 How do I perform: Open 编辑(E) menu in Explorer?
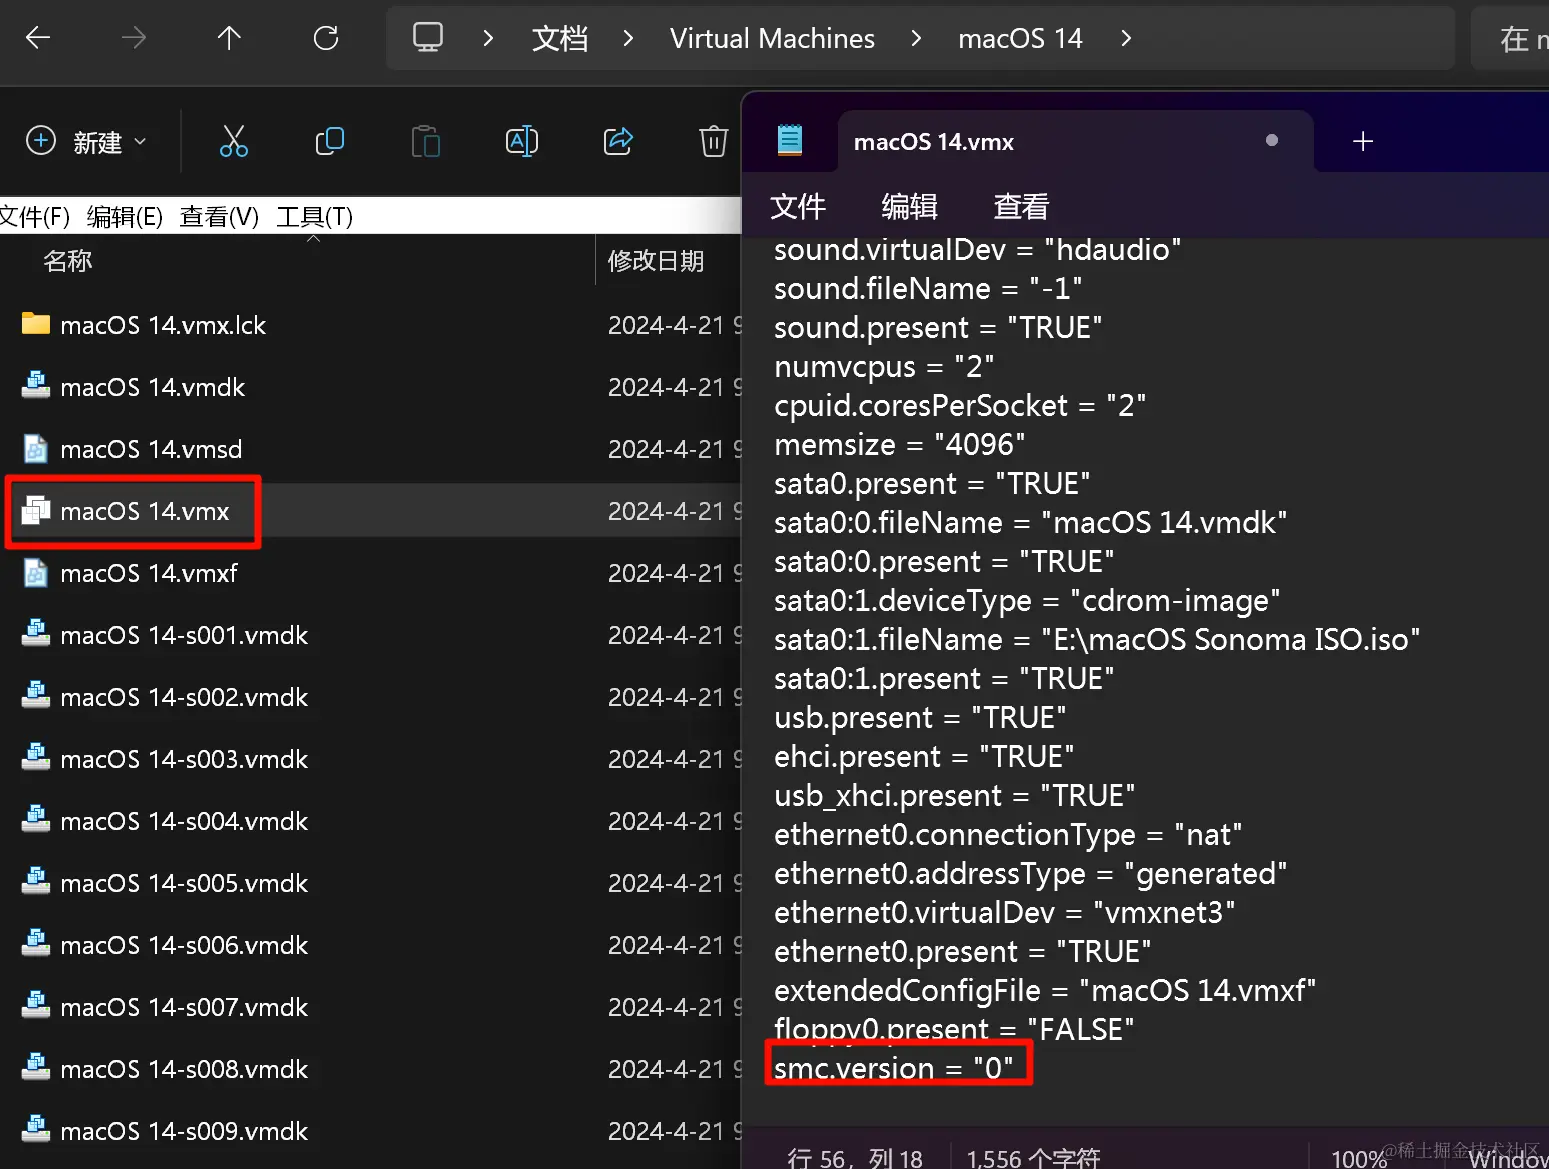point(124,216)
